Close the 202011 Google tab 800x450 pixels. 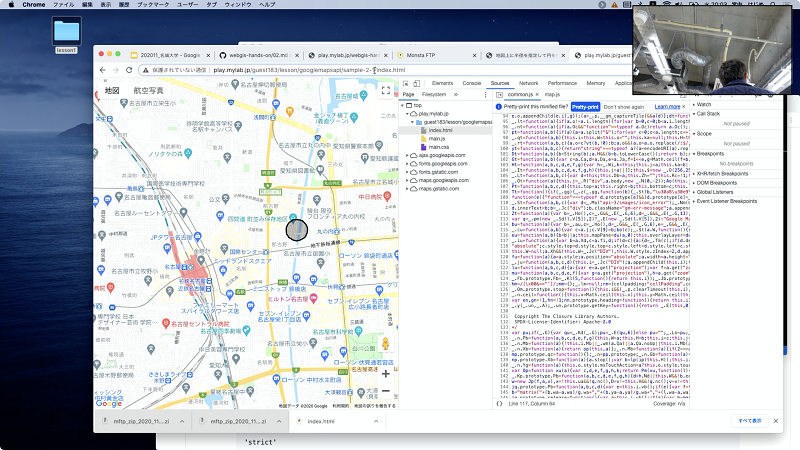[x=208, y=55]
